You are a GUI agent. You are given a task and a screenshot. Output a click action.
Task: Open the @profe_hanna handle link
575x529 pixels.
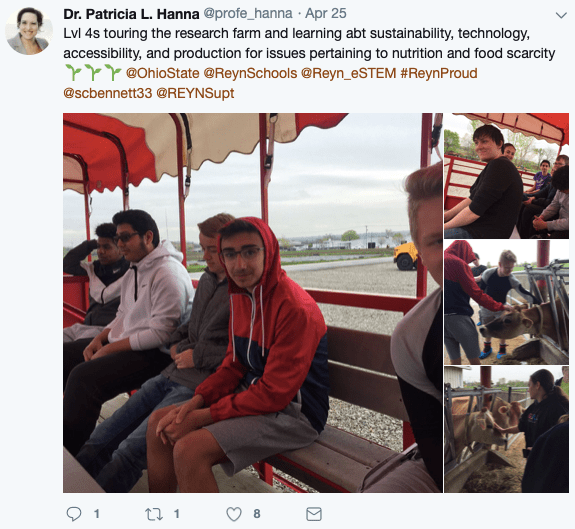(248, 14)
